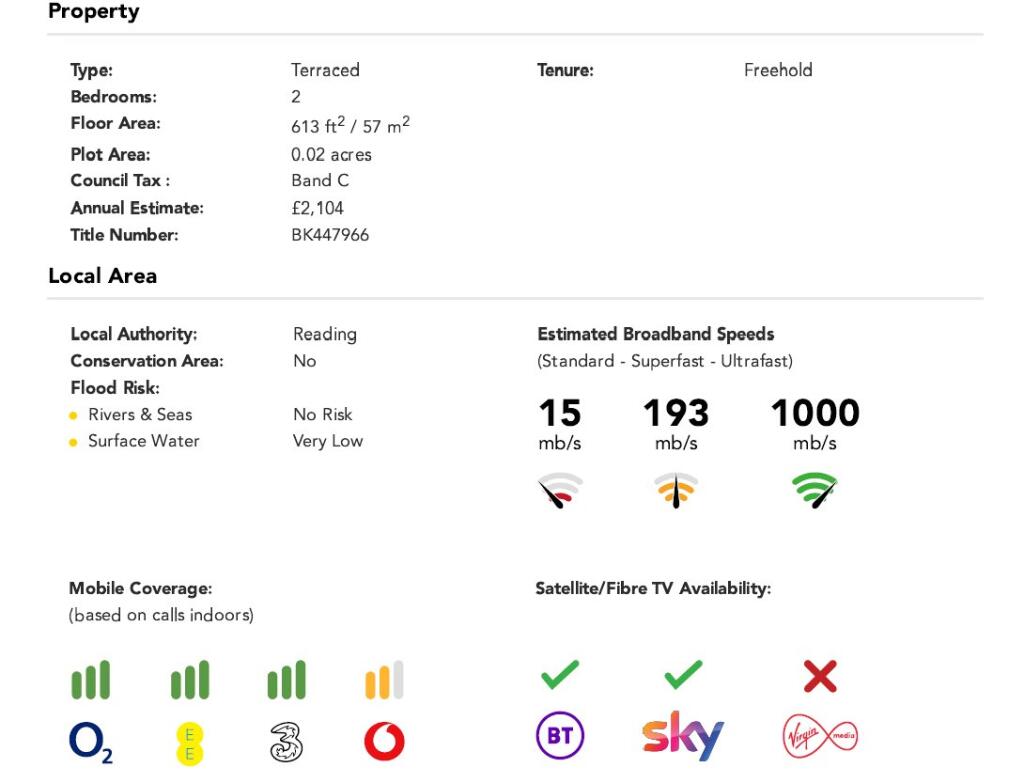Click the Local Area section heading
Viewport: 1024px width, 783px height.
[x=102, y=276]
